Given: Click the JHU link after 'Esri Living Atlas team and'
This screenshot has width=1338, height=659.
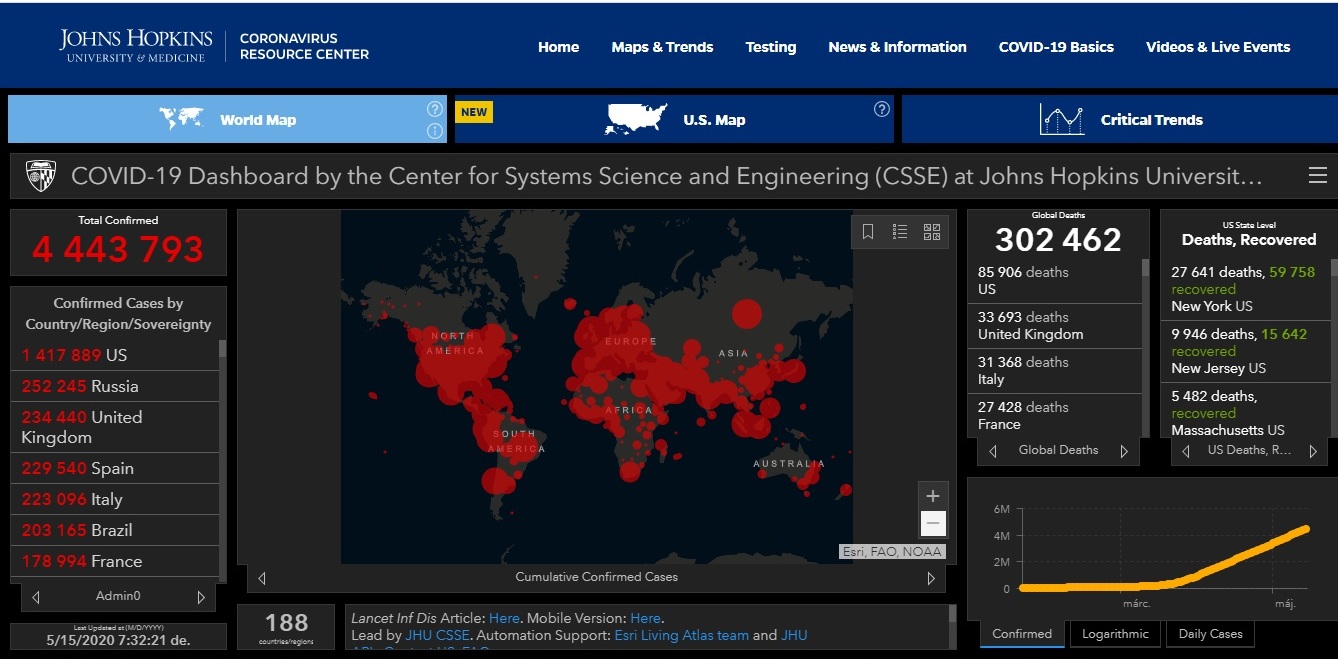Looking at the screenshot, I should 794,635.
